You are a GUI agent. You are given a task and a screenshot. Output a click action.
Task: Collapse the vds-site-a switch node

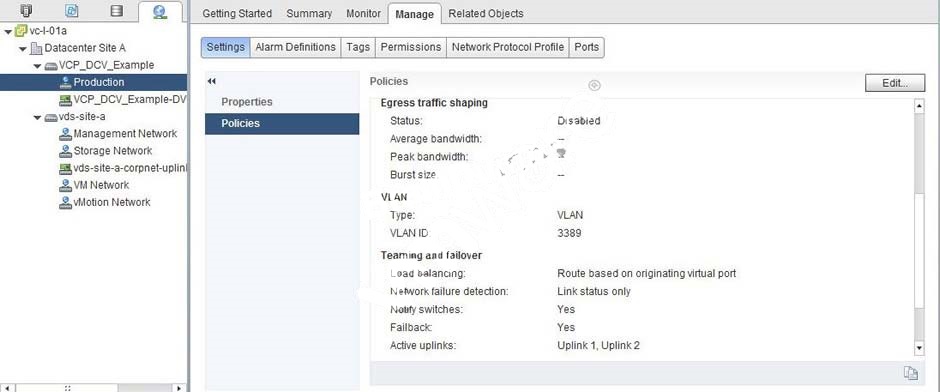coord(38,117)
